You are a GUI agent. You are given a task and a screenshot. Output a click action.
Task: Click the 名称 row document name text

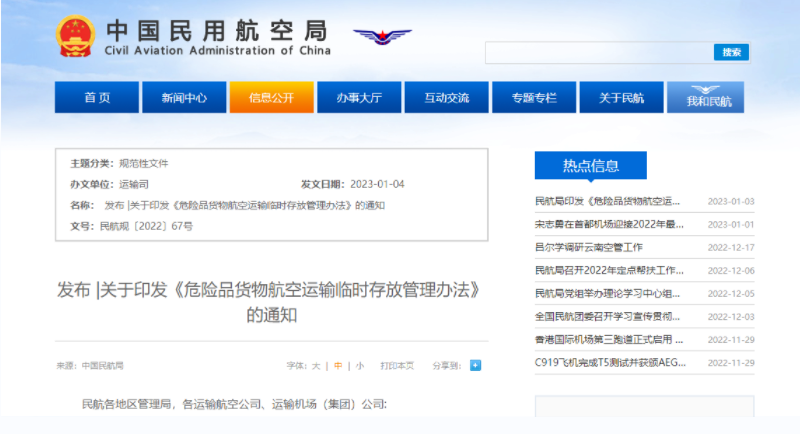(244, 205)
